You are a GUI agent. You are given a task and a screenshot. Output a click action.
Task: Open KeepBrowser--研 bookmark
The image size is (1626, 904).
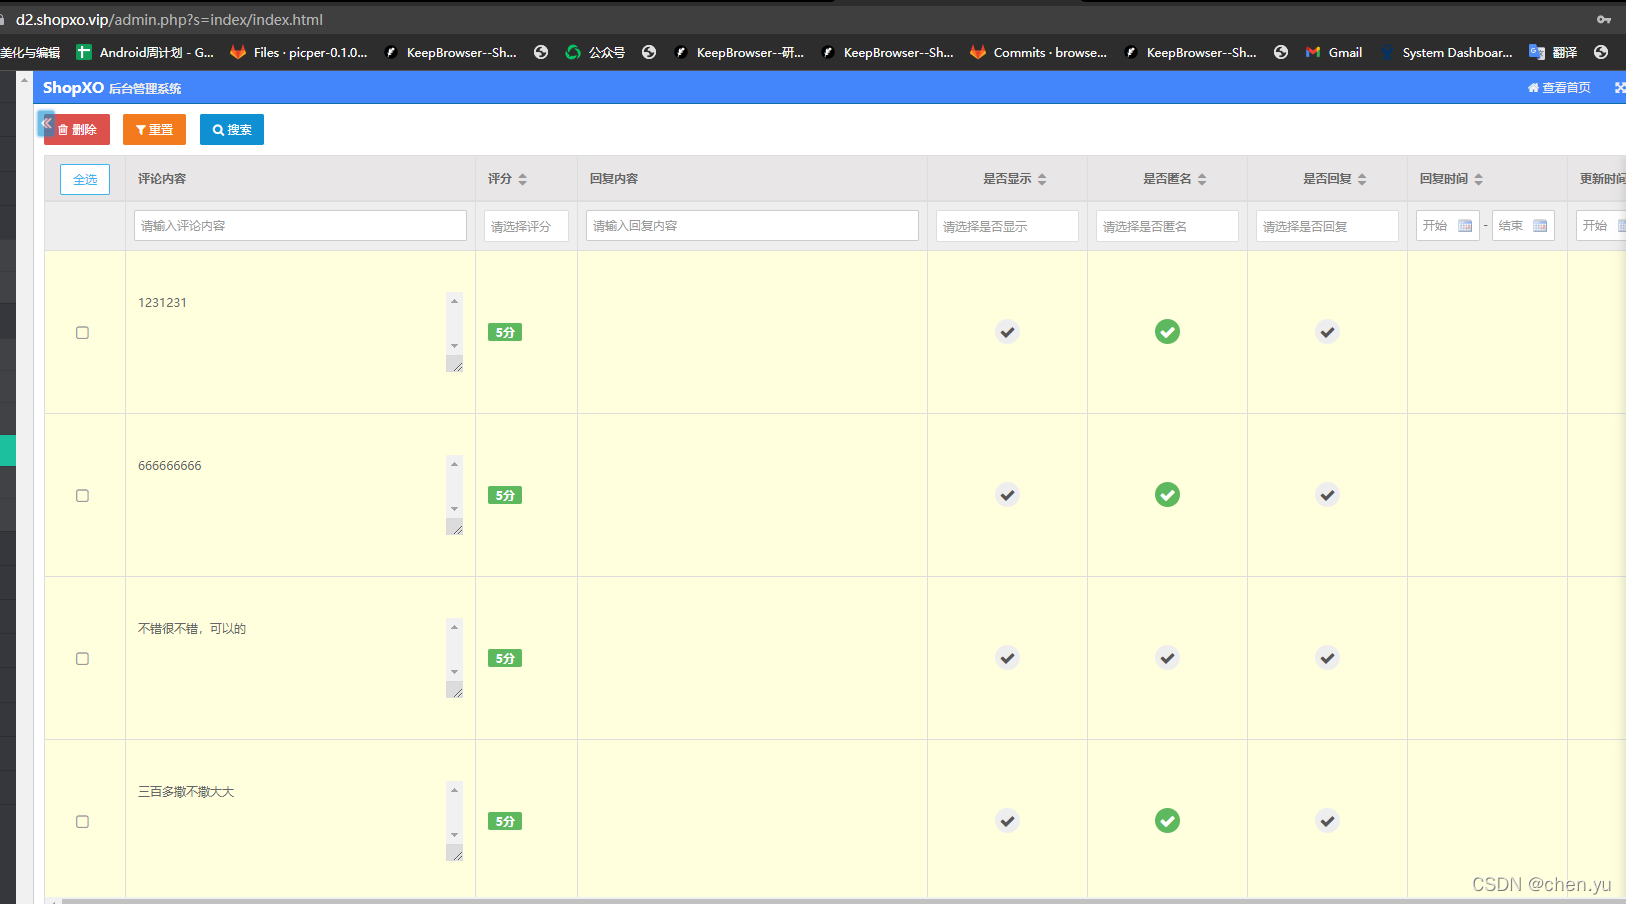click(739, 52)
